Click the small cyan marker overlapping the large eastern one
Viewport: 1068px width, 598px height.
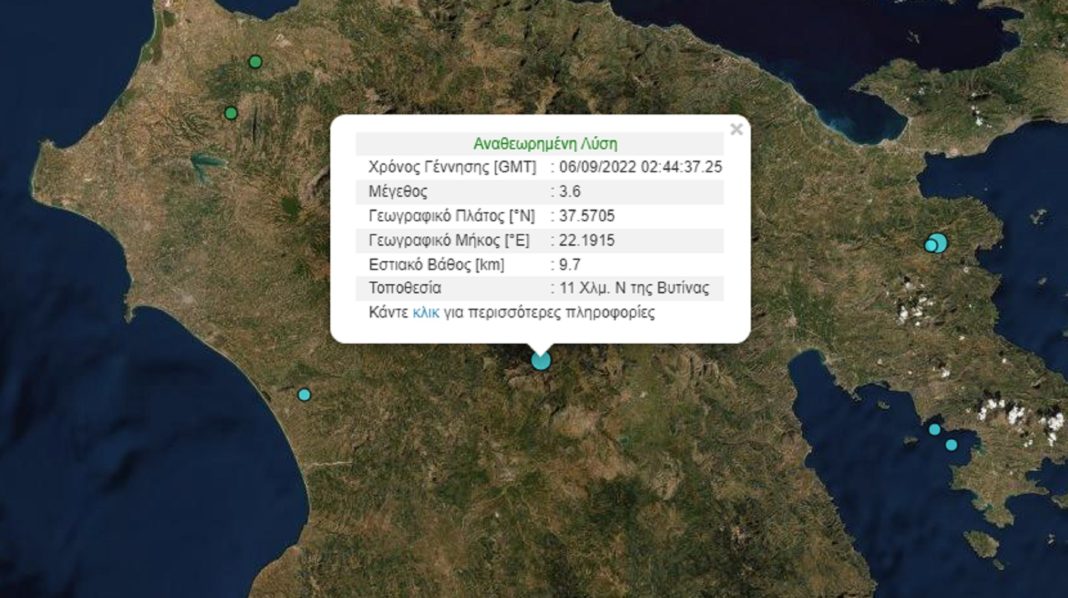(930, 246)
